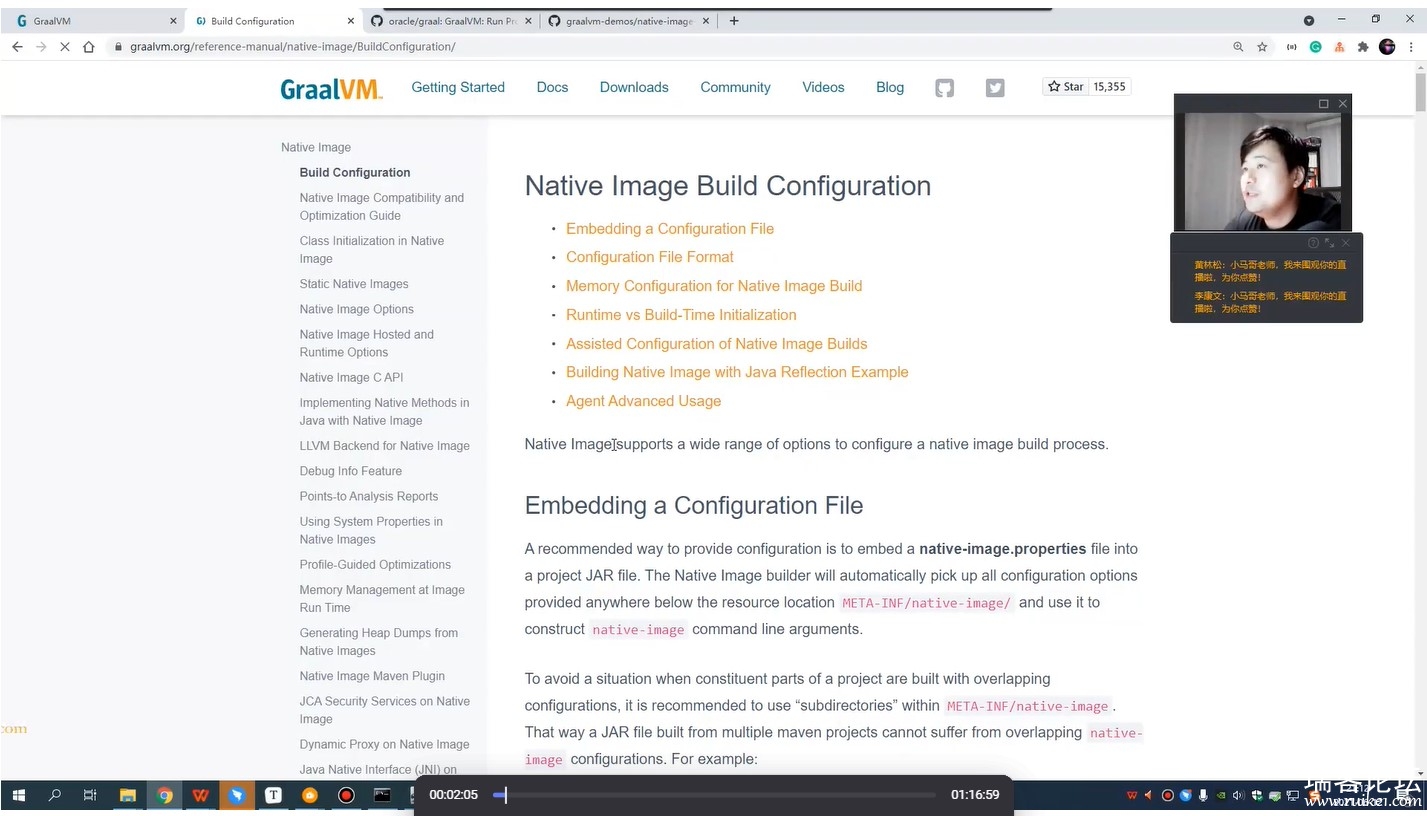
Task: Open Native Image Compatibility and Optimization Guide
Action: click(x=382, y=207)
